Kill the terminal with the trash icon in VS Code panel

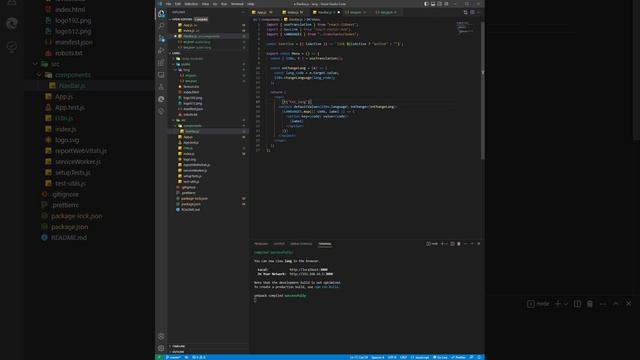pyautogui.click(x=459, y=244)
